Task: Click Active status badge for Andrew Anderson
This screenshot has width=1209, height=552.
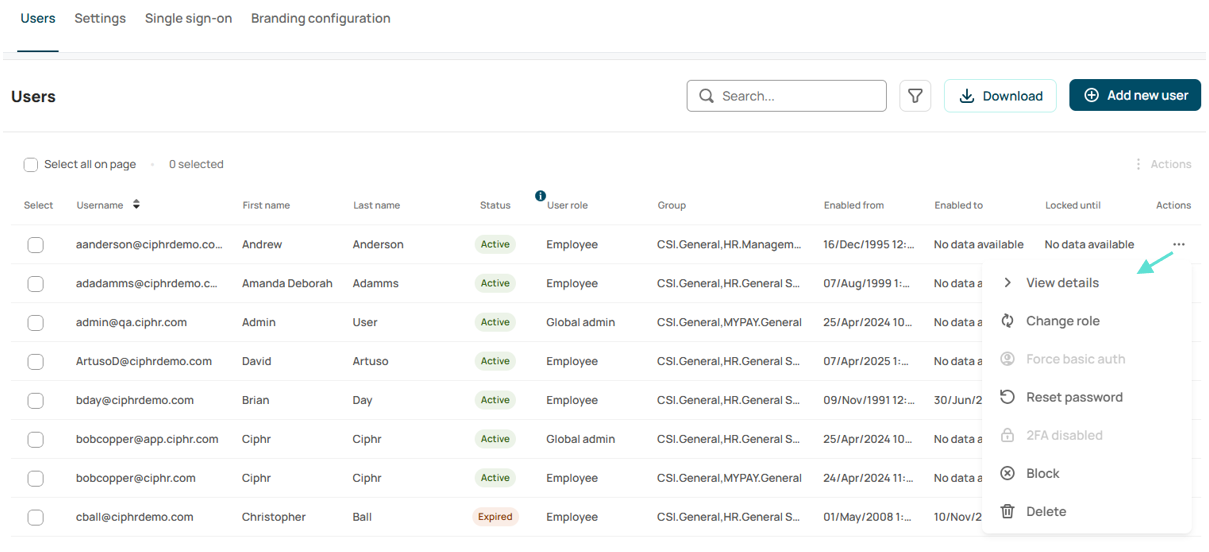Action: [x=495, y=244]
